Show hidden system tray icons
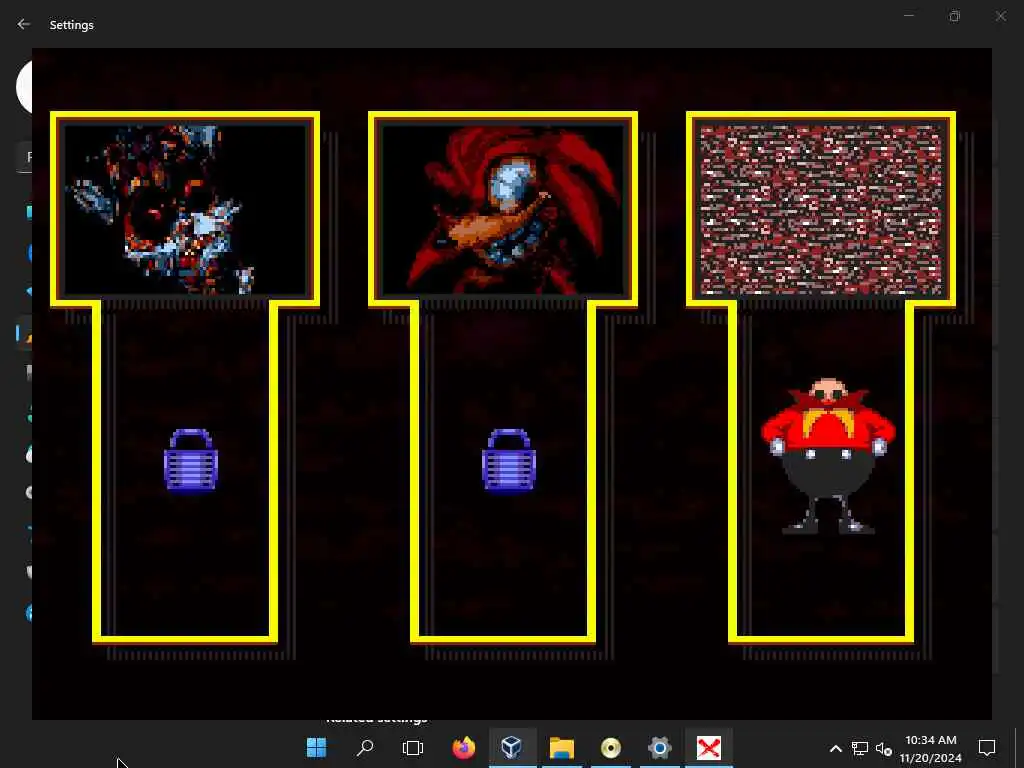Viewport: 1024px width, 768px height. 835,748
